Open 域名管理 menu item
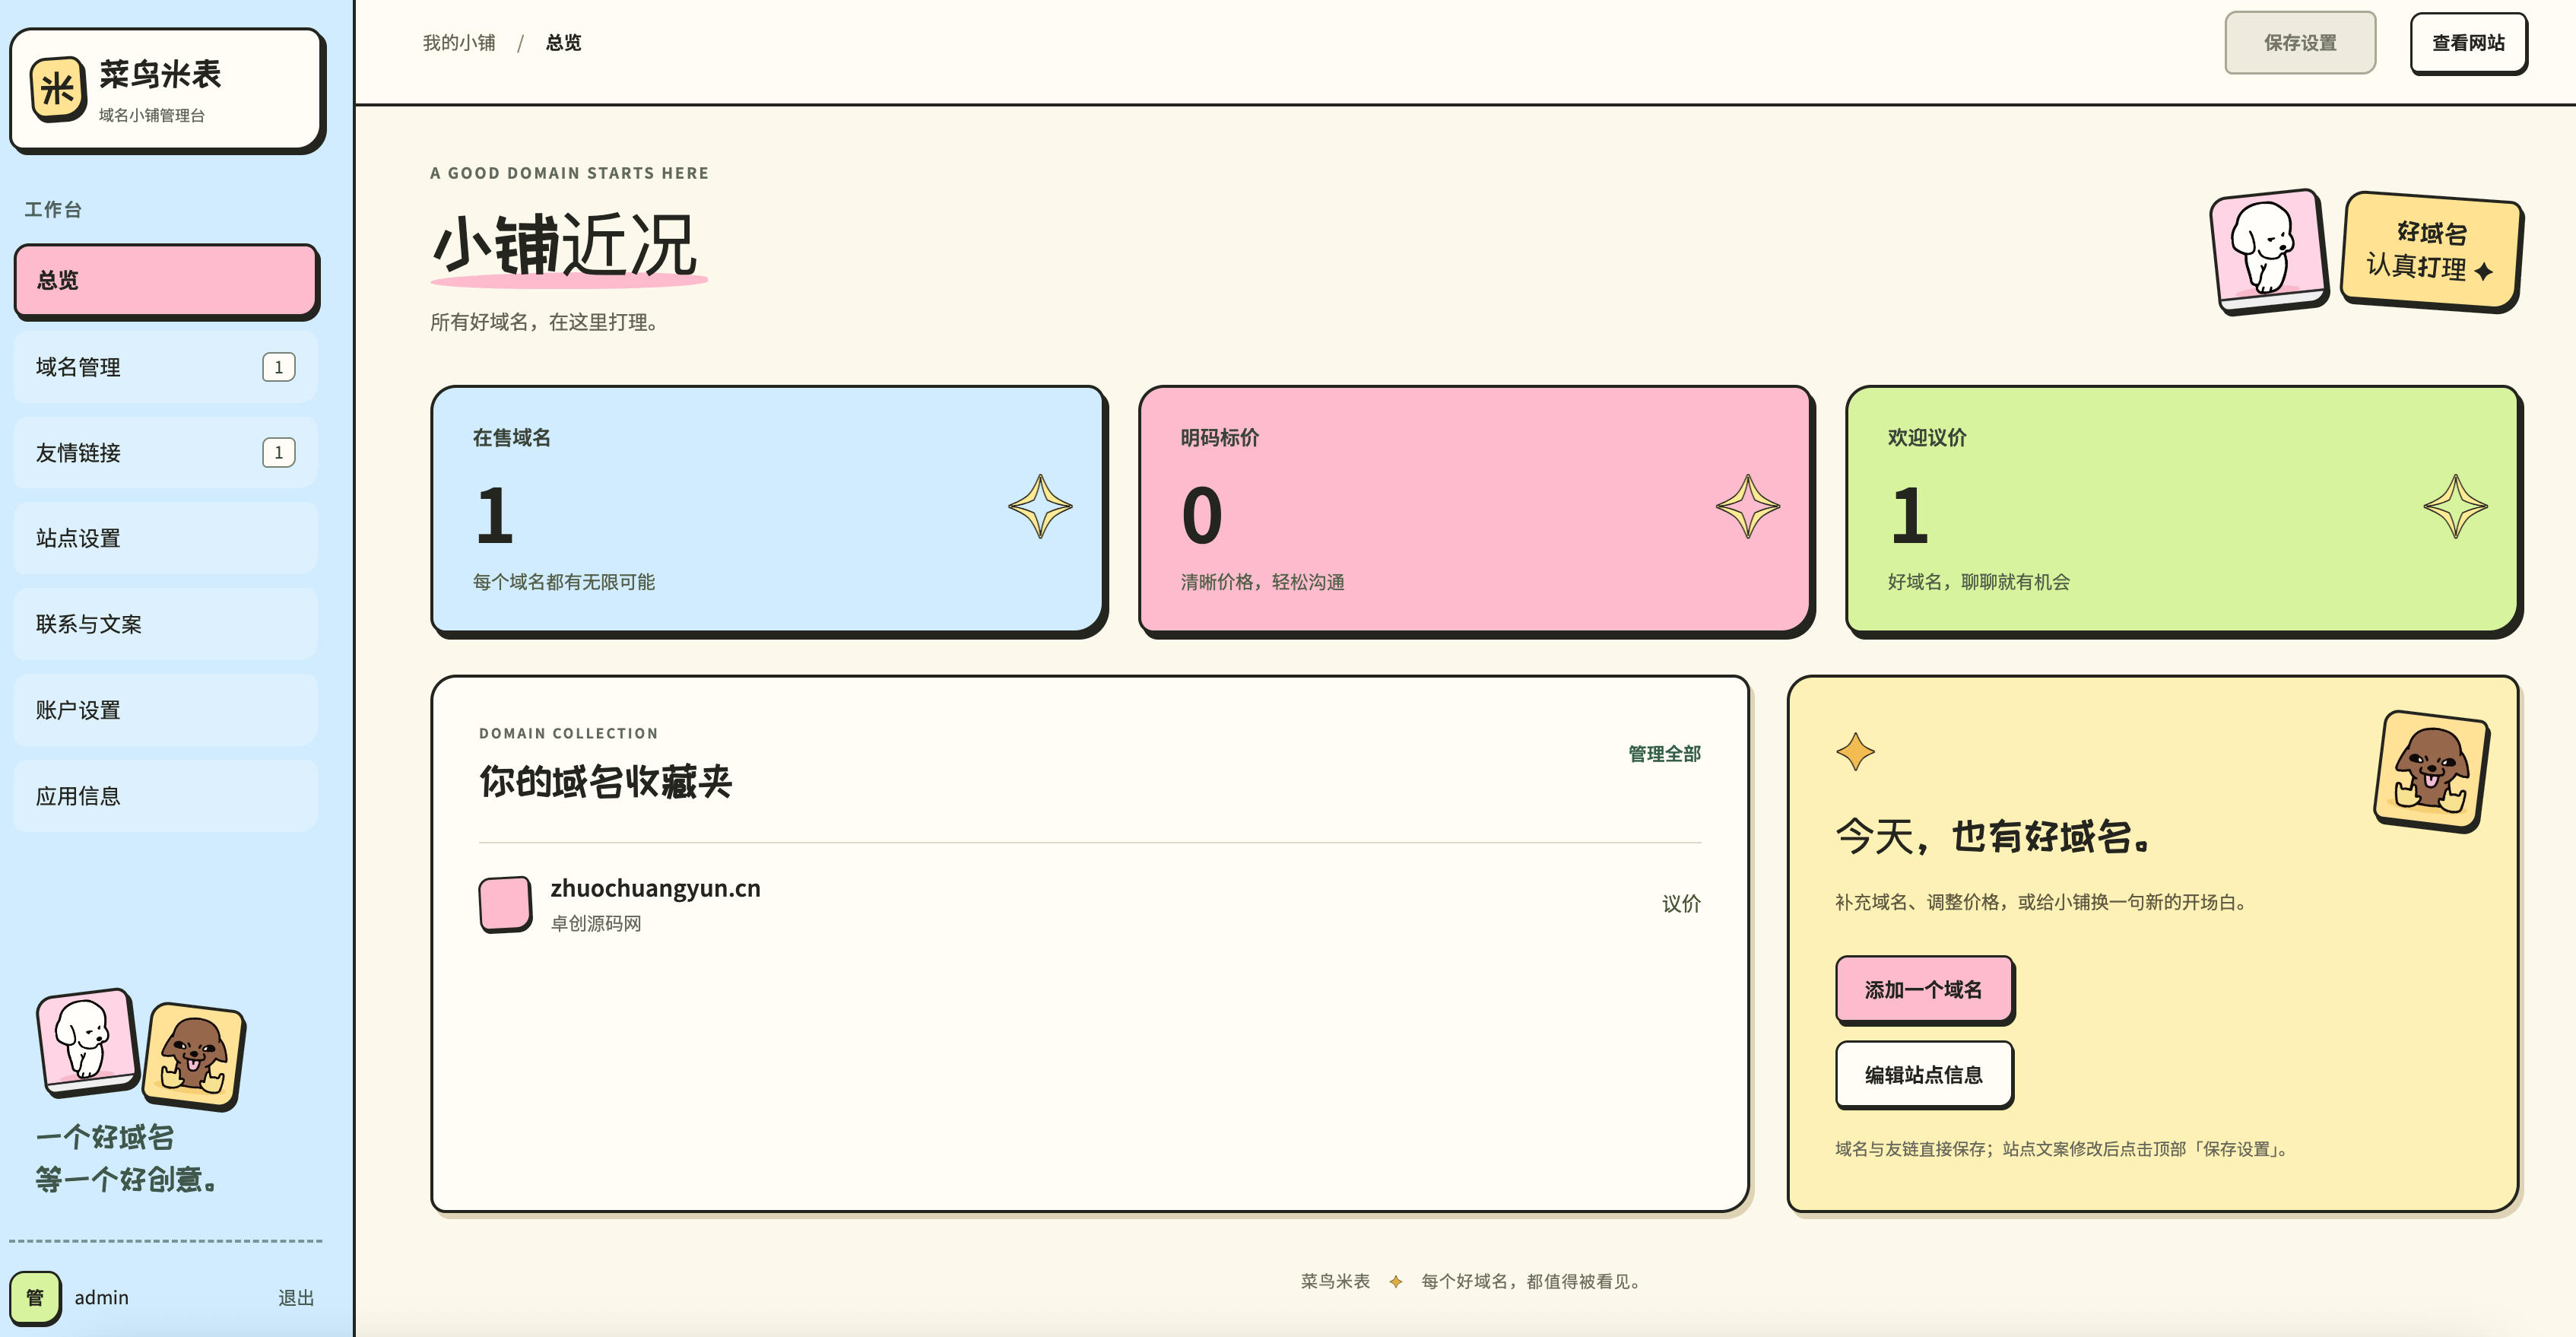The height and width of the screenshot is (1337, 2576). pos(166,367)
